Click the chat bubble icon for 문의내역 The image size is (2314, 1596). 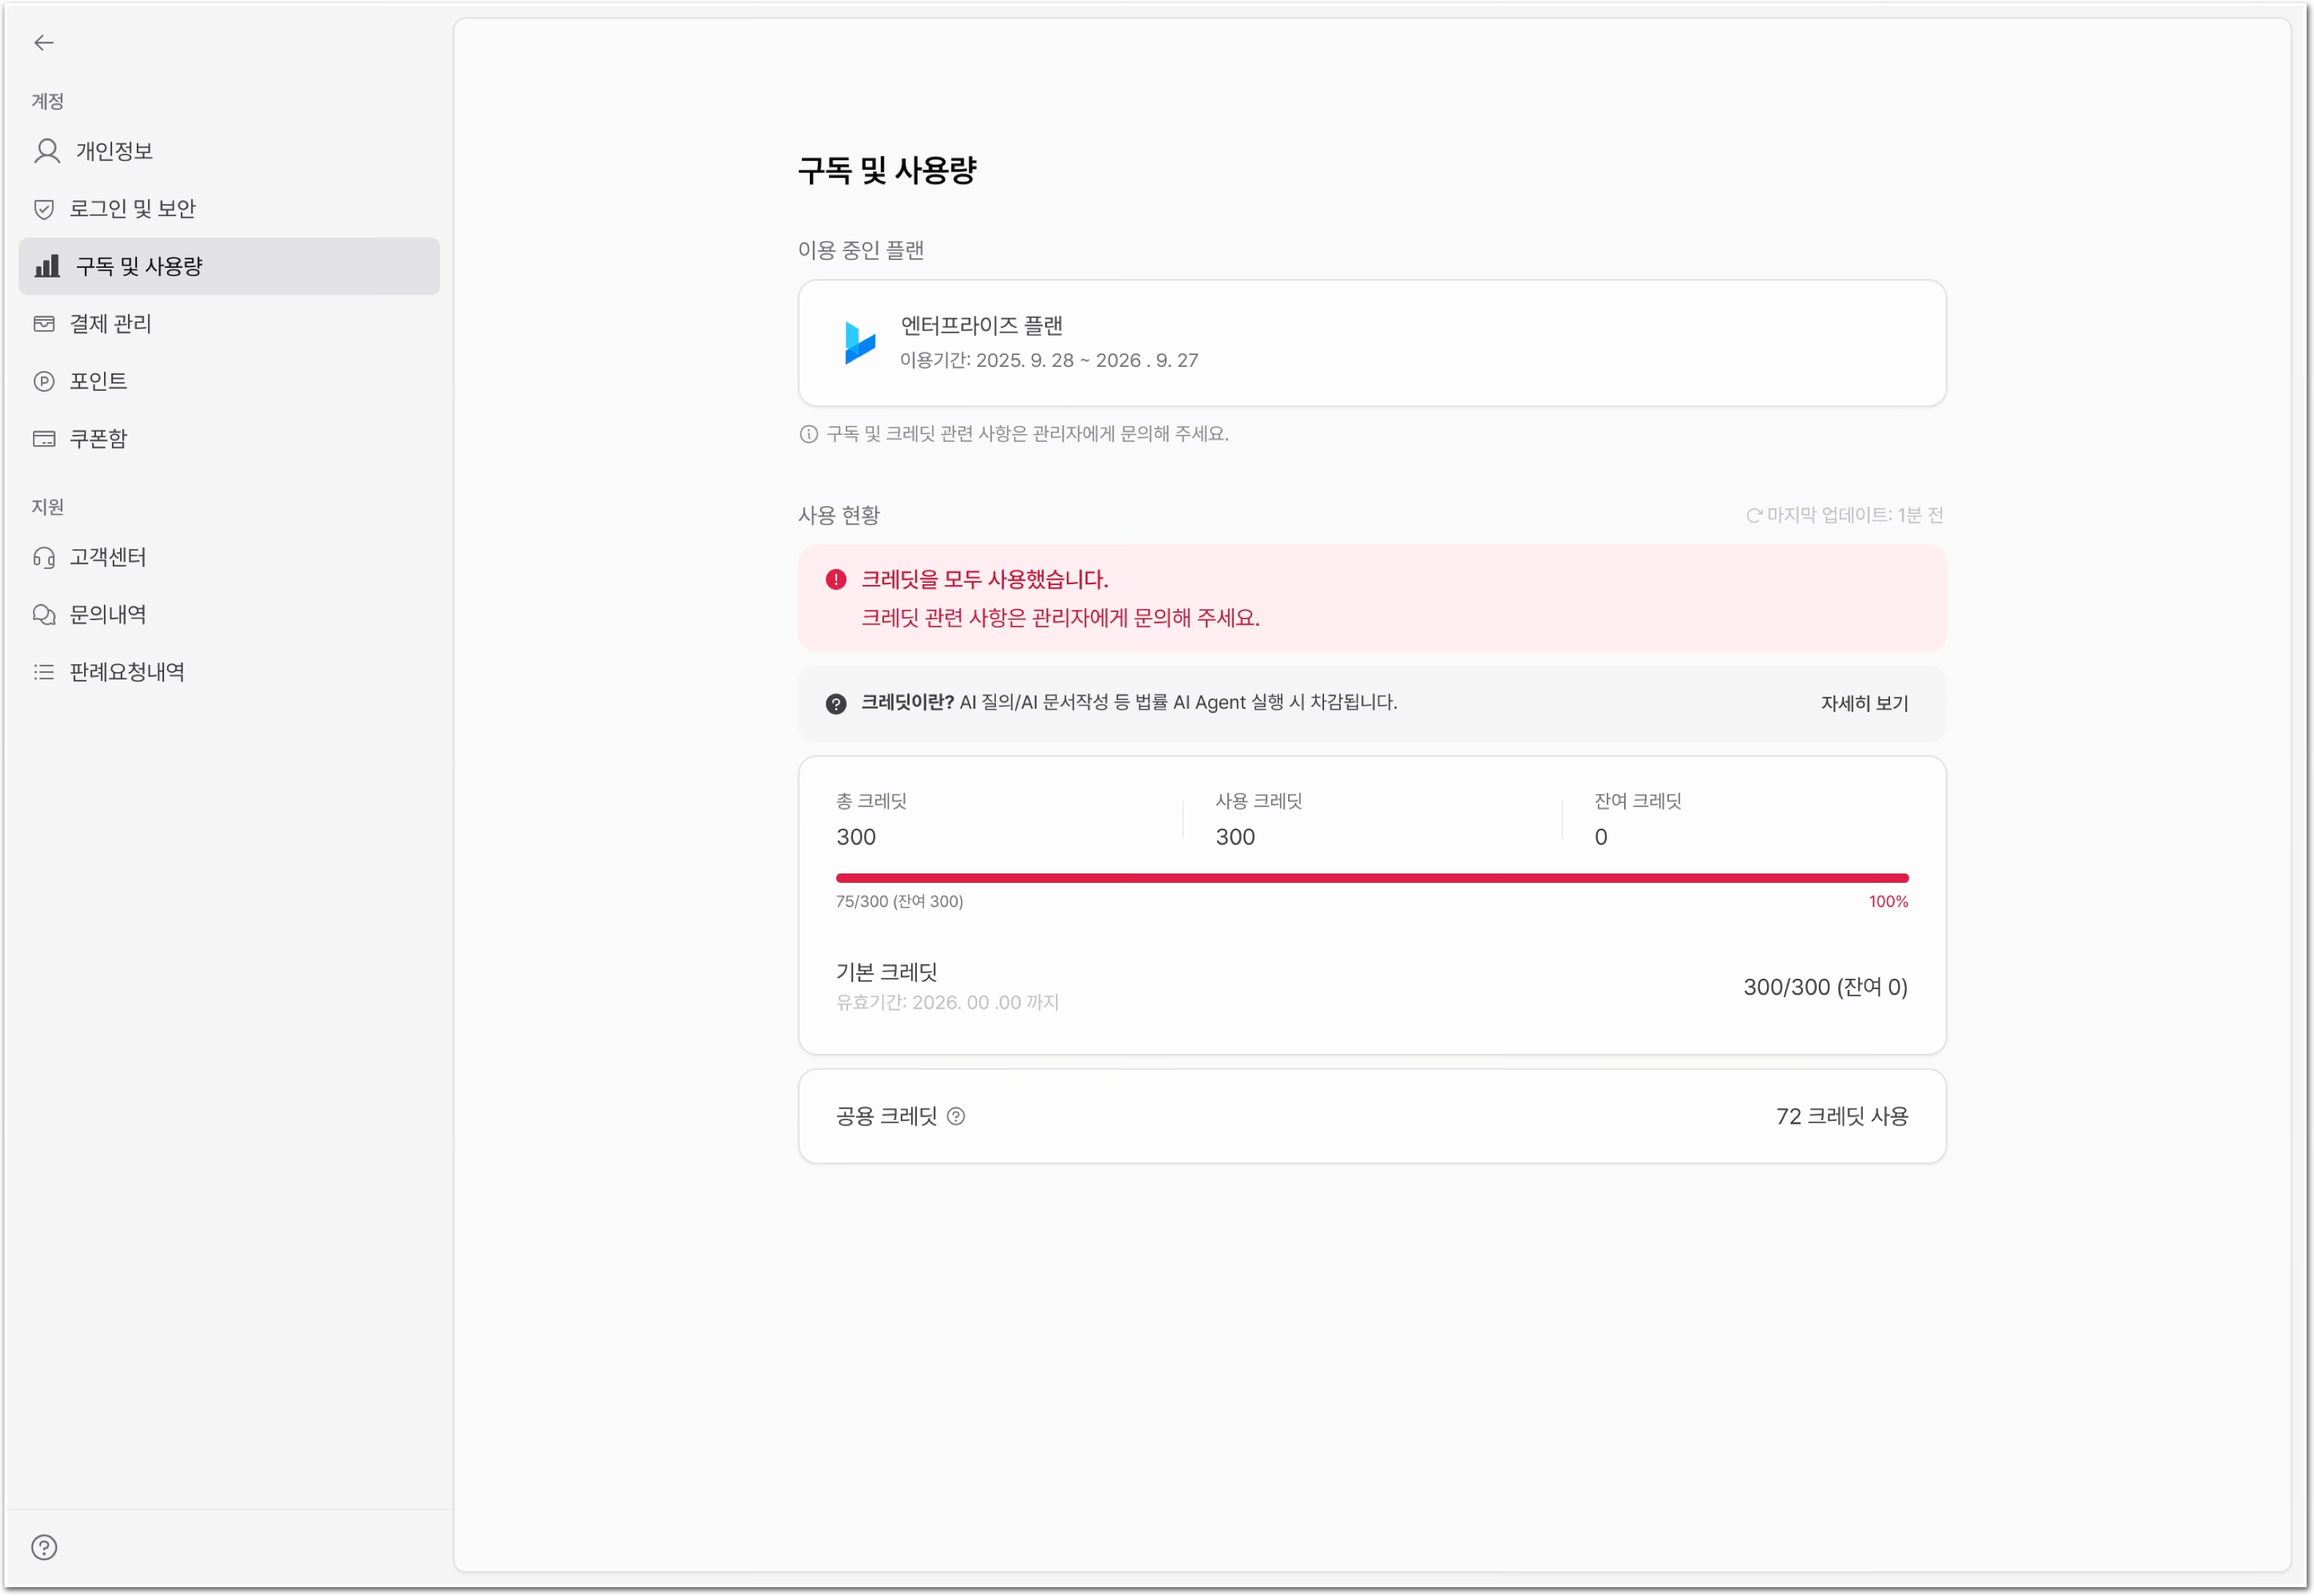[x=44, y=614]
